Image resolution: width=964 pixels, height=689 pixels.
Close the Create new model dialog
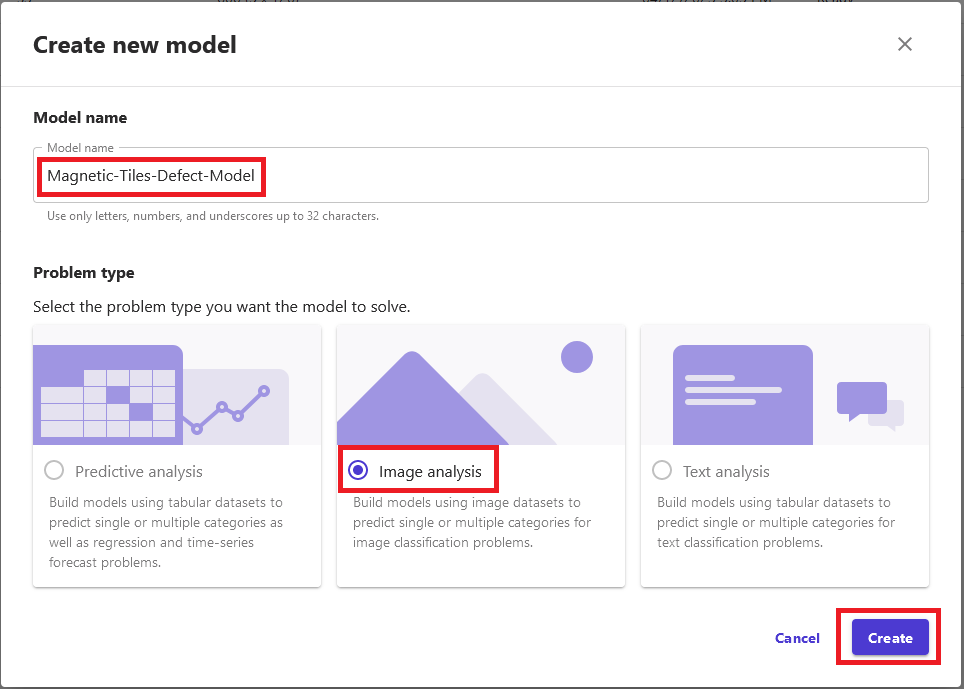[904, 44]
